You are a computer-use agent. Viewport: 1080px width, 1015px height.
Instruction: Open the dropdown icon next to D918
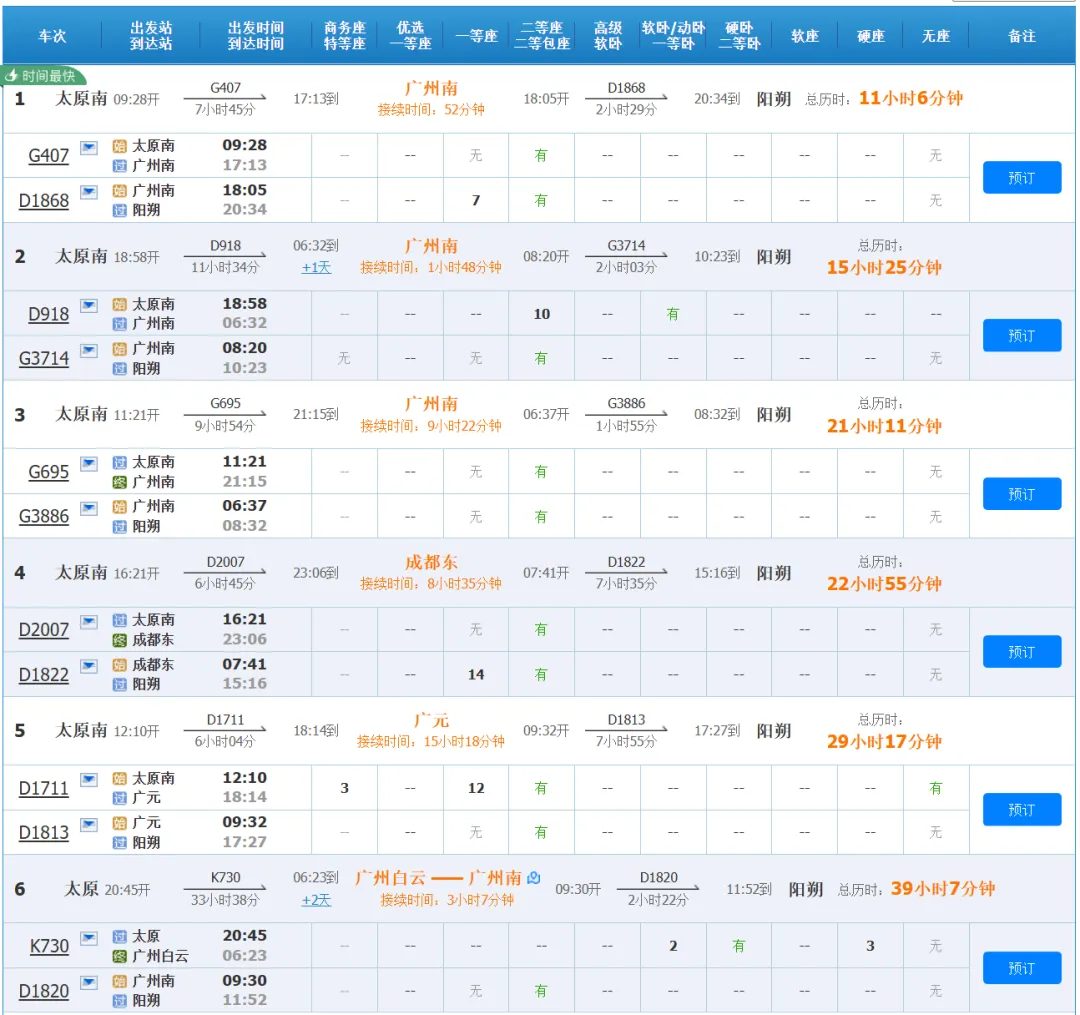[x=89, y=306]
